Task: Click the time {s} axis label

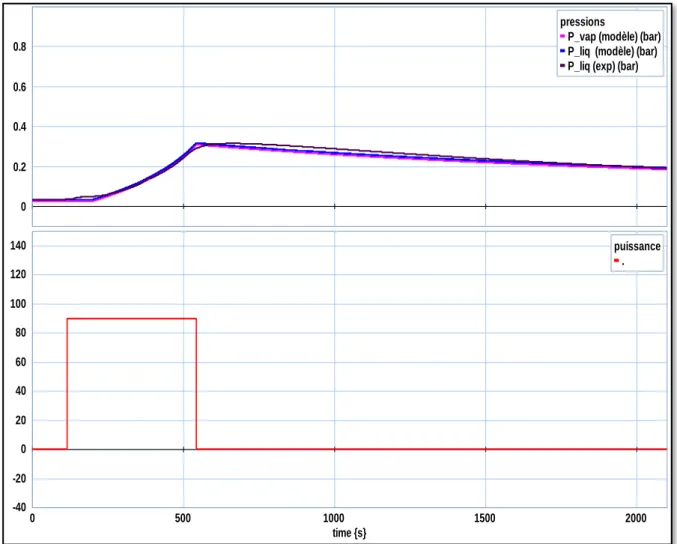Action: pyautogui.click(x=349, y=533)
